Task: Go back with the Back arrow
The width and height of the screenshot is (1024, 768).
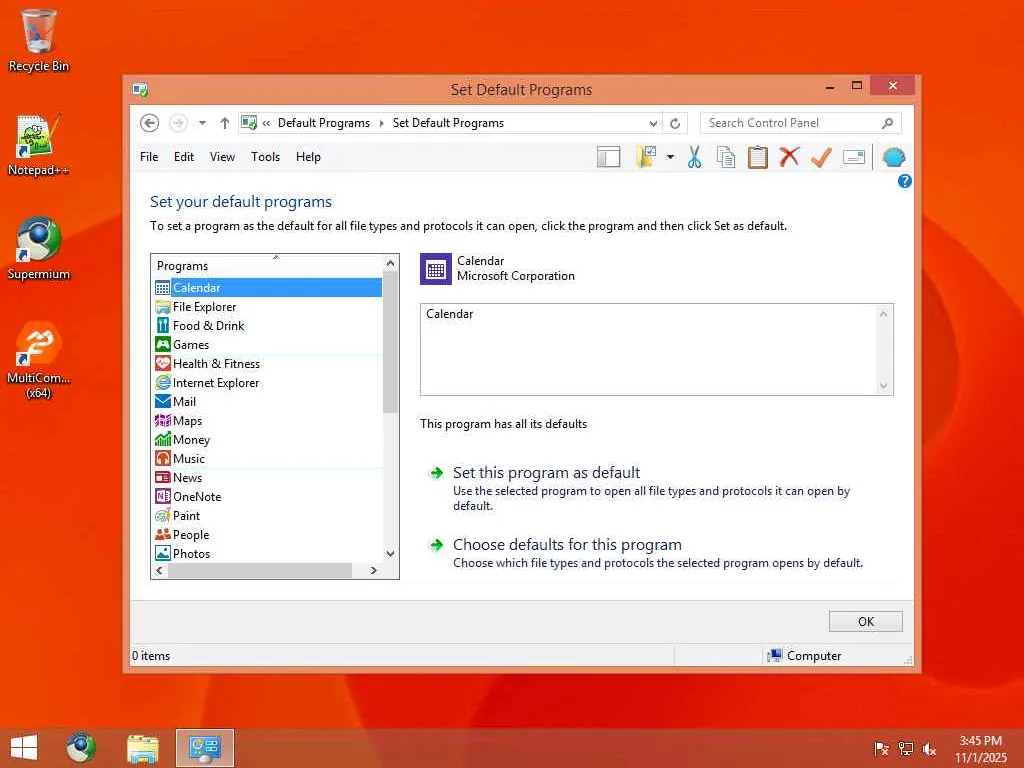Action: [x=150, y=123]
